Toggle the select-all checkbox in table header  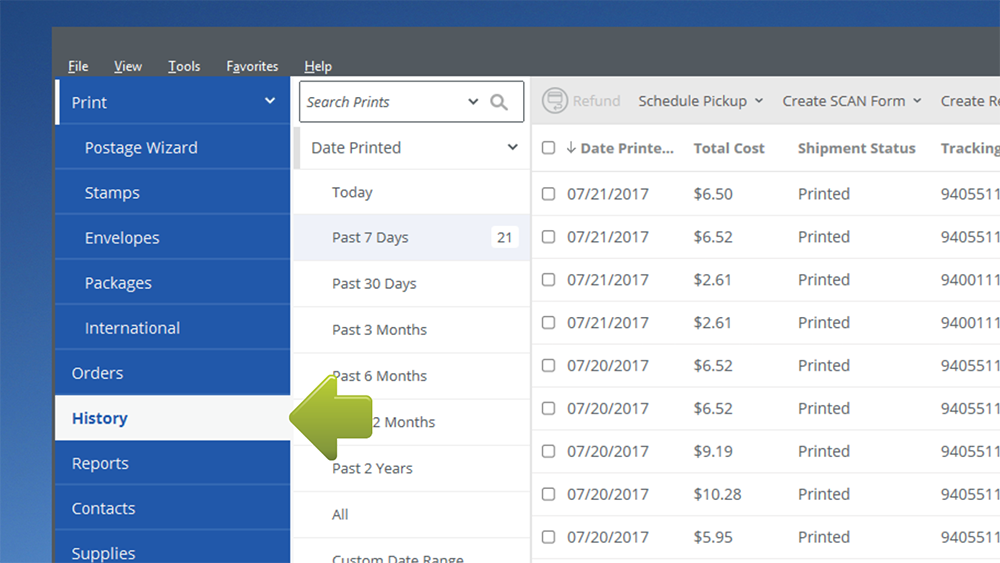pyautogui.click(x=548, y=148)
